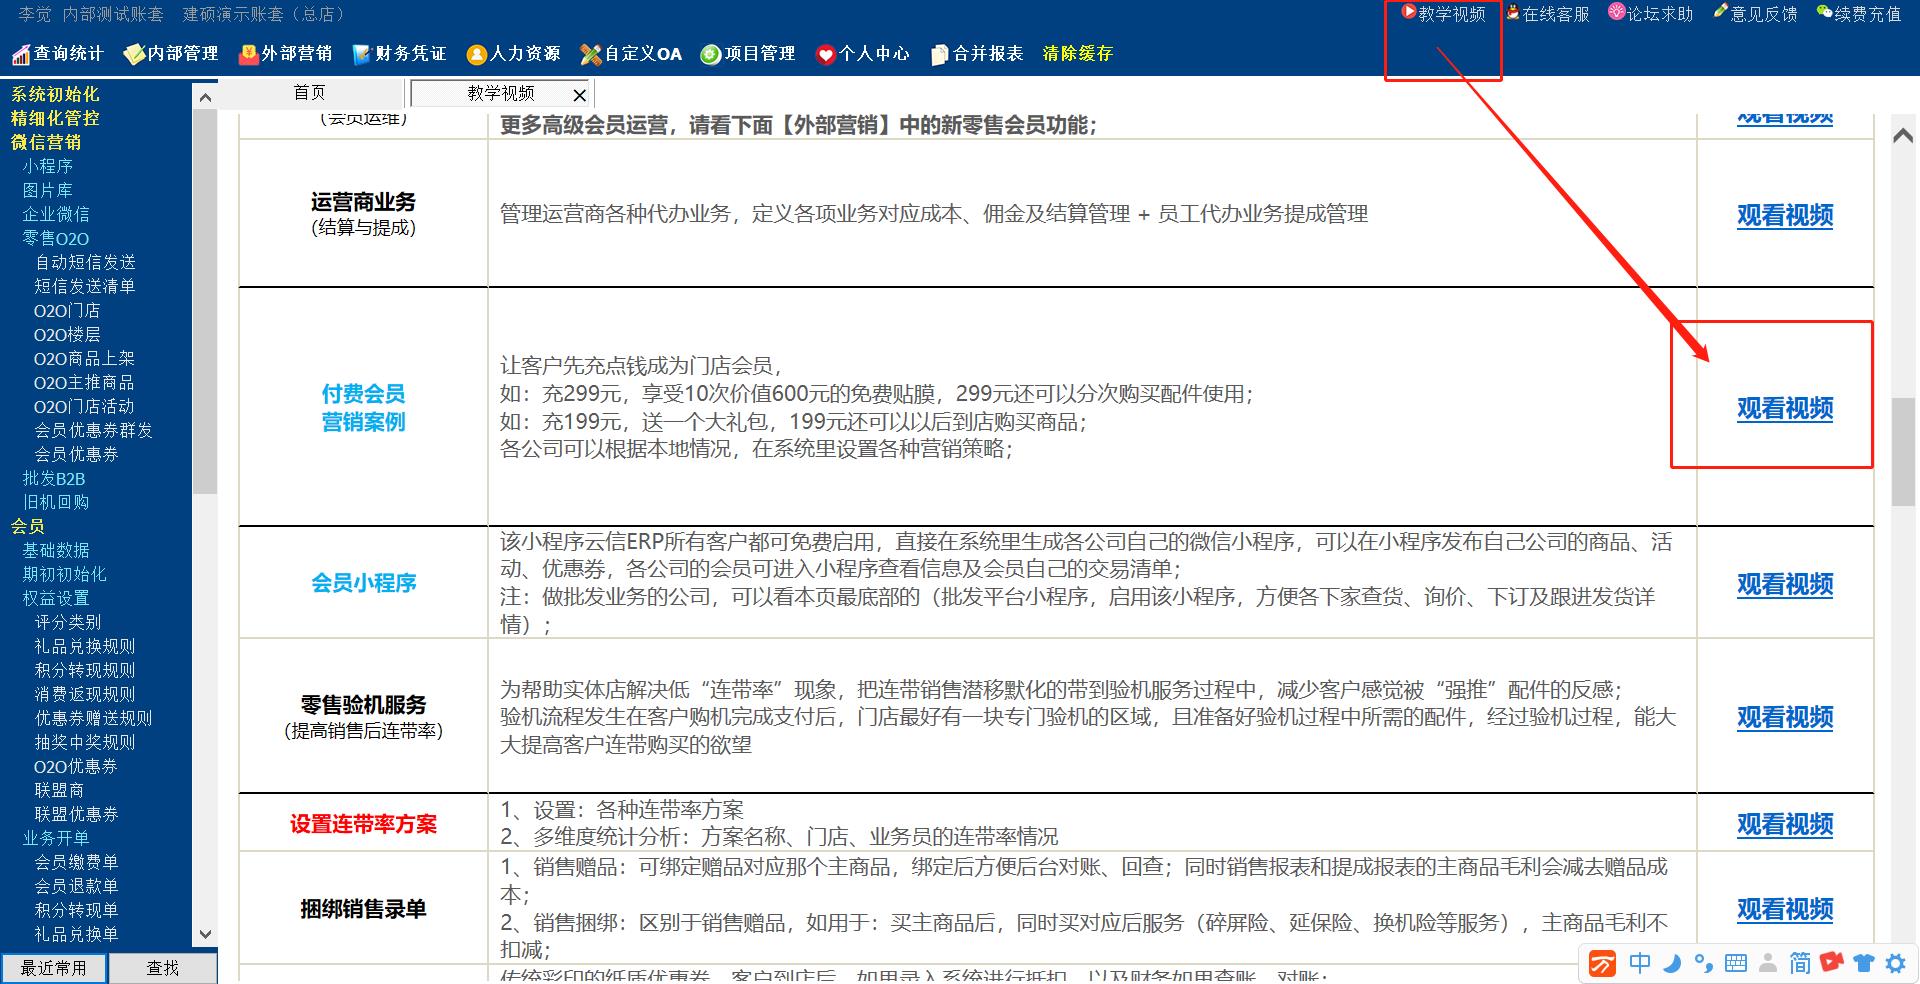This screenshot has width=1920, height=984.
Task: Watch video for 会员小程序 row
Action: [1785, 584]
